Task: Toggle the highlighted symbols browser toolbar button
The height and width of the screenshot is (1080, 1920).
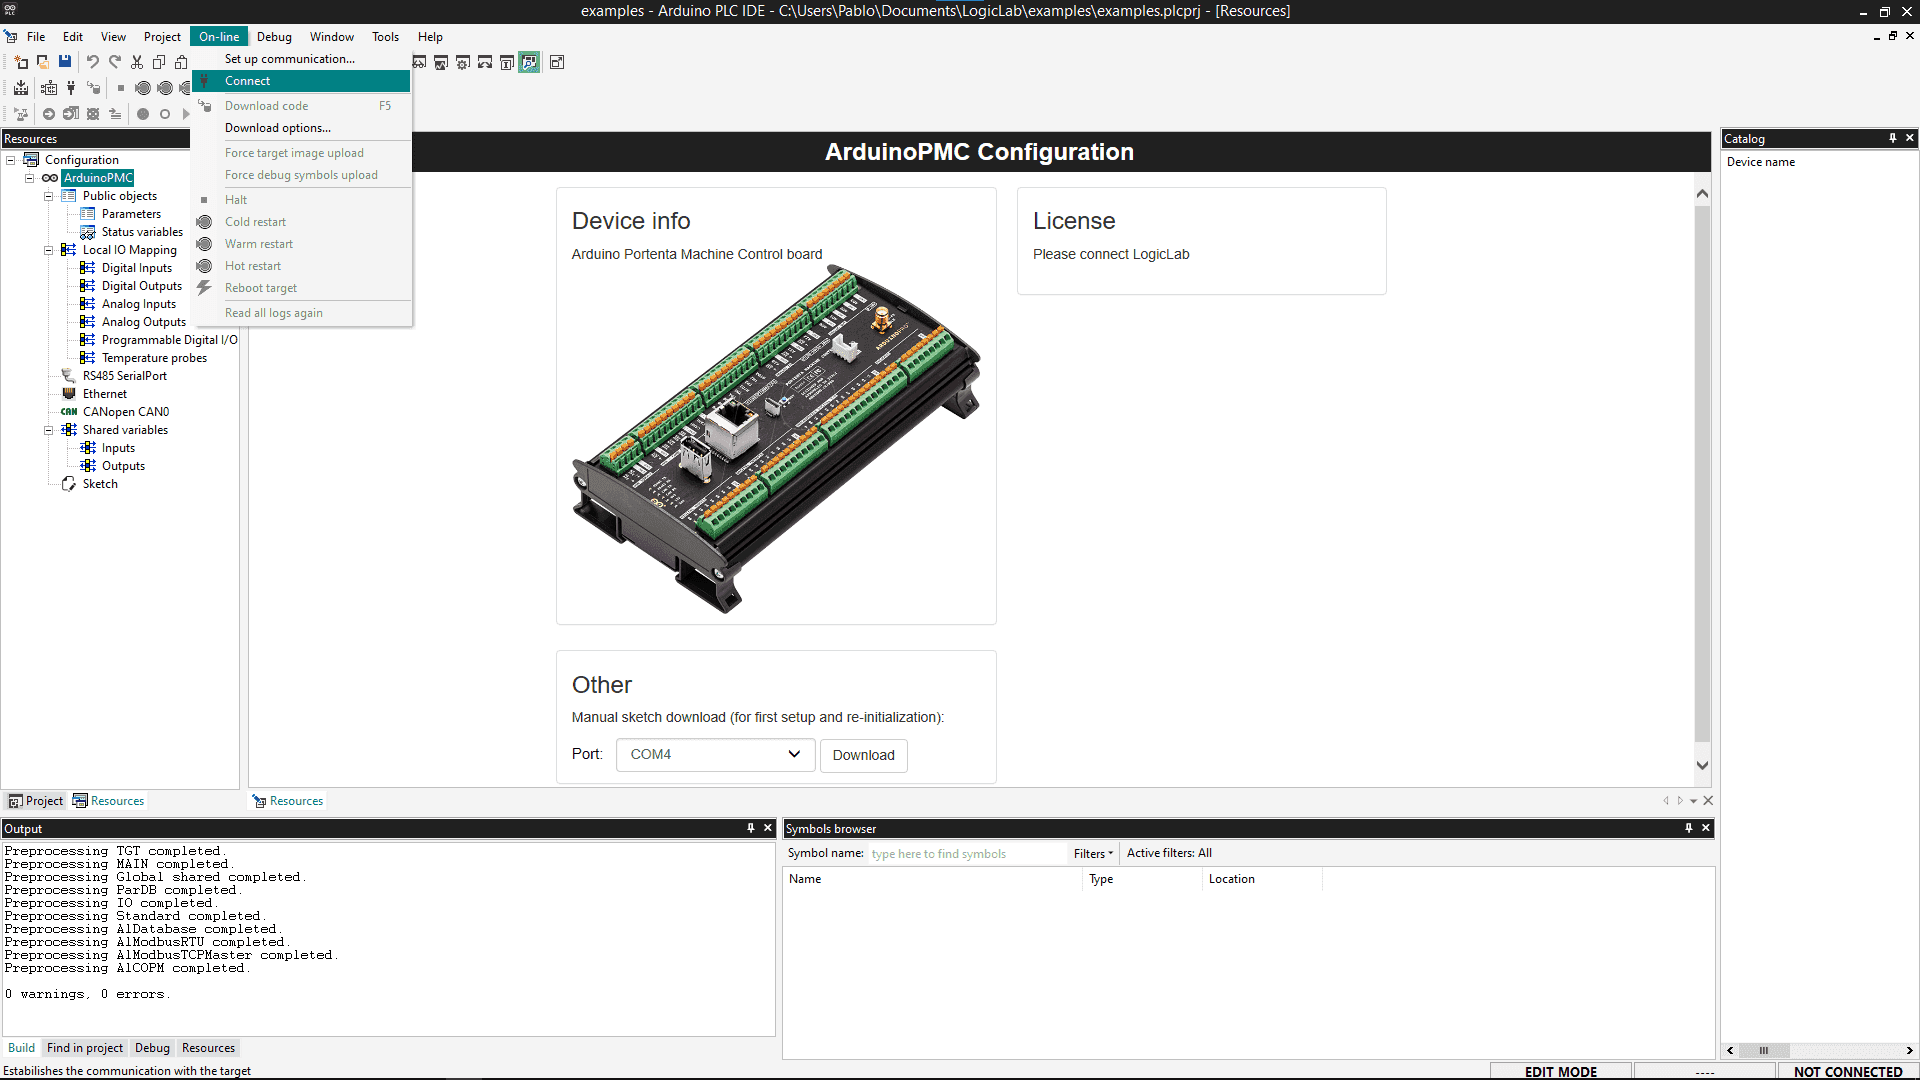Action: tap(529, 62)
